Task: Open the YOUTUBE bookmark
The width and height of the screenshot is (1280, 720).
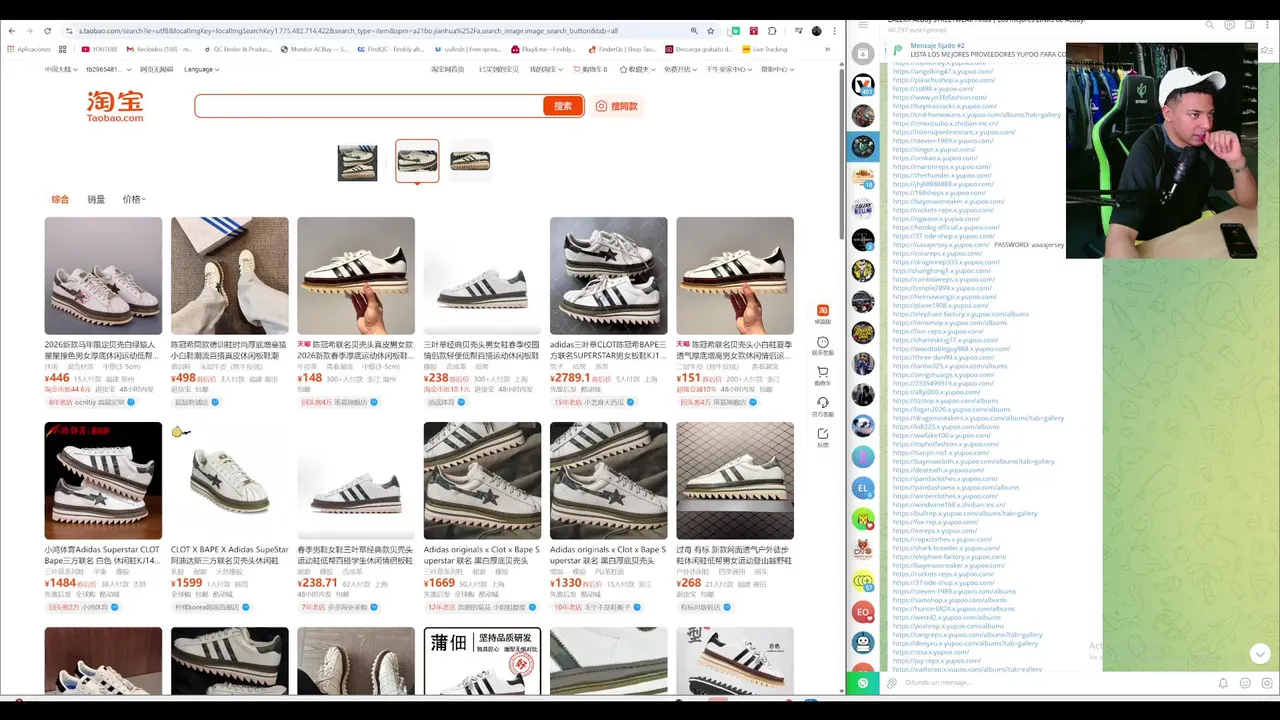Action: 98,49
